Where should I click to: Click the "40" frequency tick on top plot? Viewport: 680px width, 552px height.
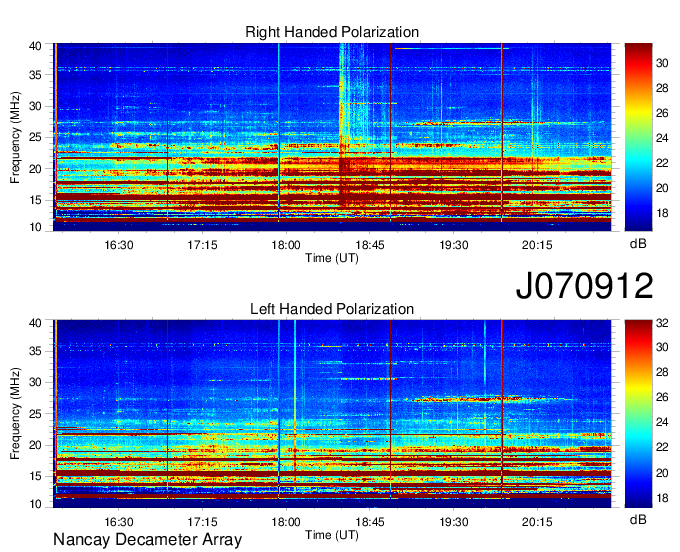pos(35,46)
